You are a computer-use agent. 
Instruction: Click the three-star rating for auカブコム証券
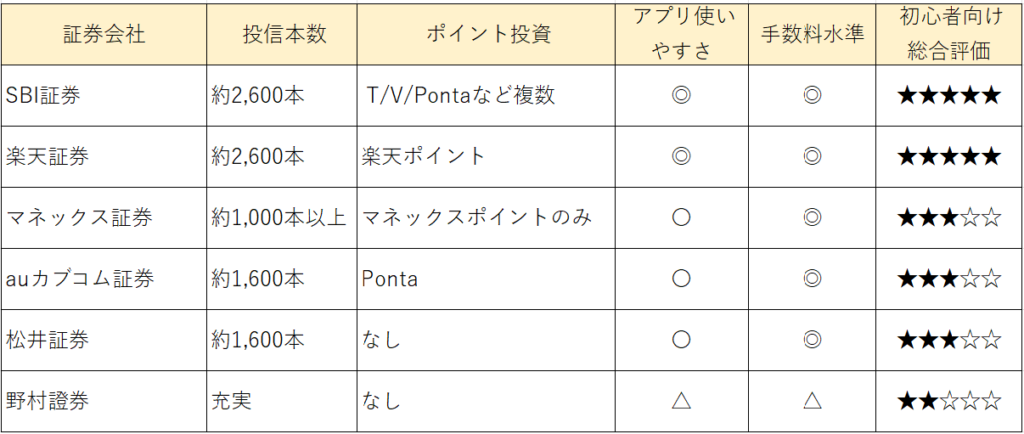point(948,279)
